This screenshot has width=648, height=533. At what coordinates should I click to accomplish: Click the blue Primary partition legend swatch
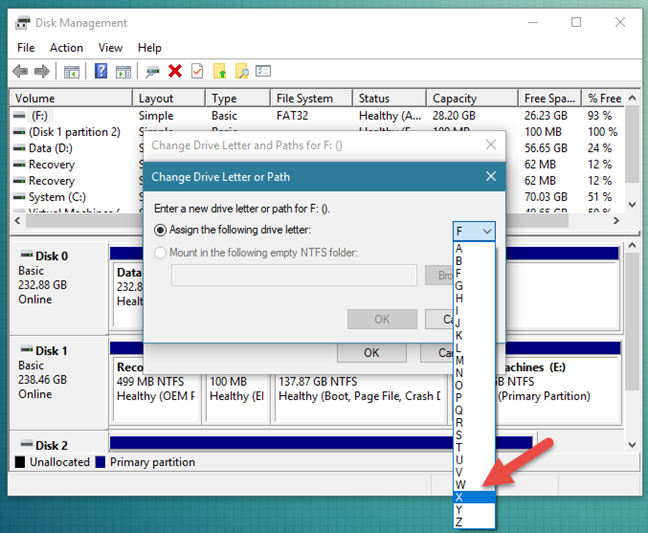[100, 462]
